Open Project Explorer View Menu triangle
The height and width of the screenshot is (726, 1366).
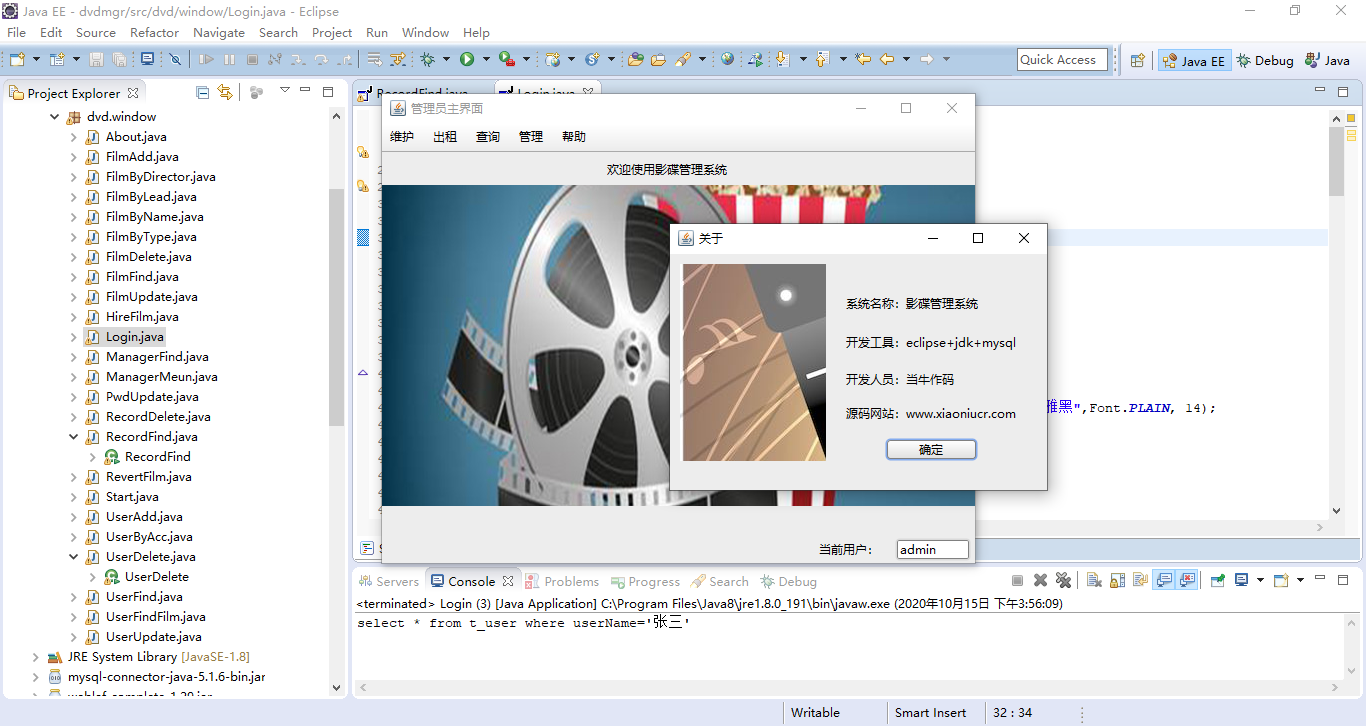tap(285, 91)
